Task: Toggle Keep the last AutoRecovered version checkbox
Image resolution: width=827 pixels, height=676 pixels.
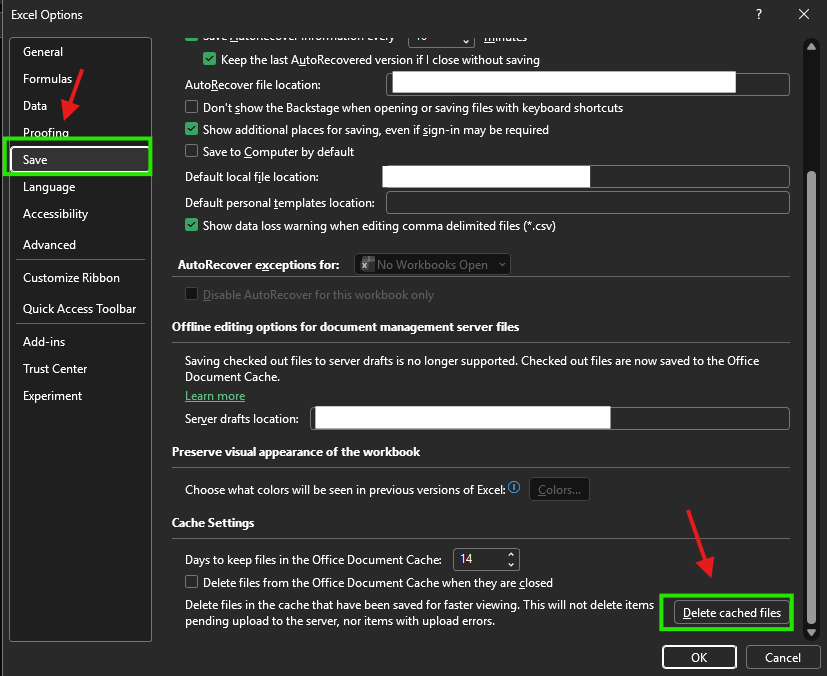Action: point(209,59)
